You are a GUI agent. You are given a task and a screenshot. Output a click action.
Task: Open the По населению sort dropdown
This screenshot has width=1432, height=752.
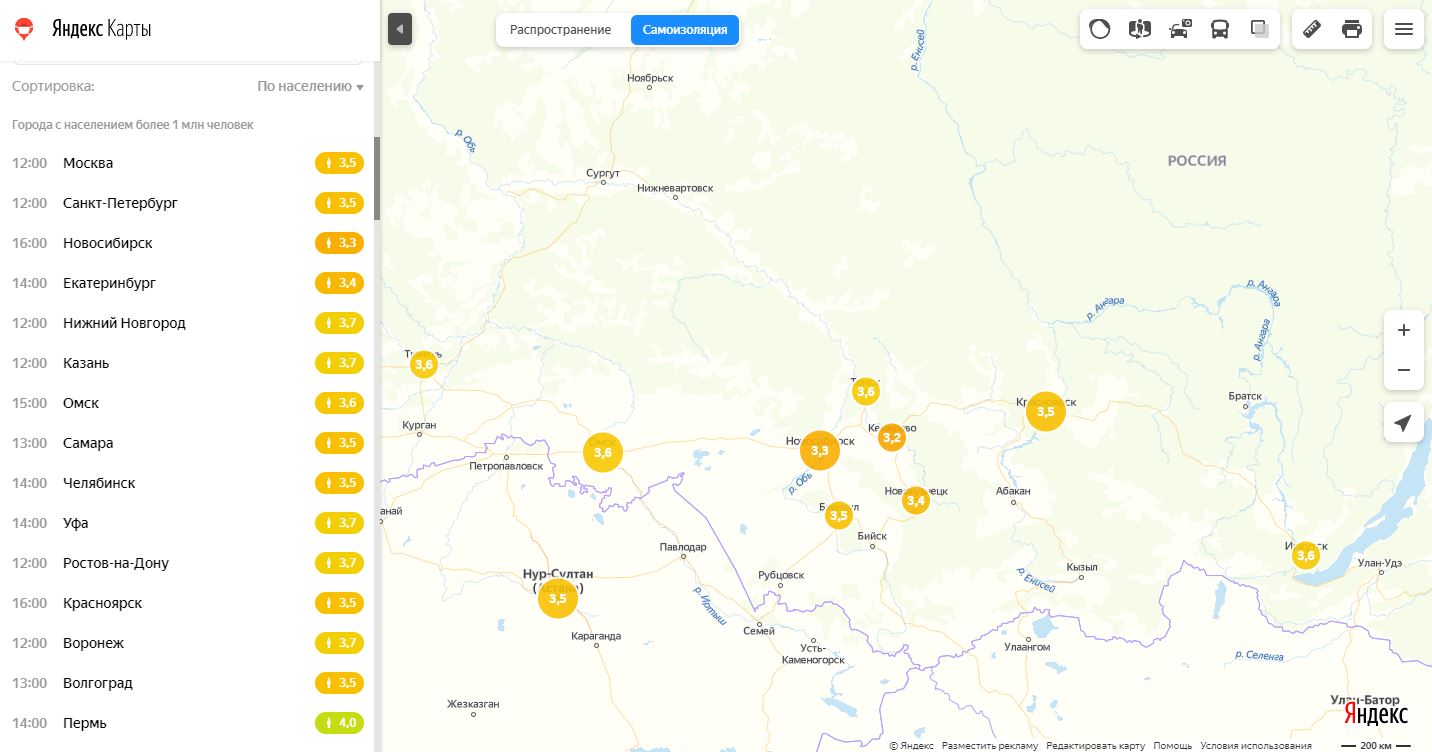(310, 87)
